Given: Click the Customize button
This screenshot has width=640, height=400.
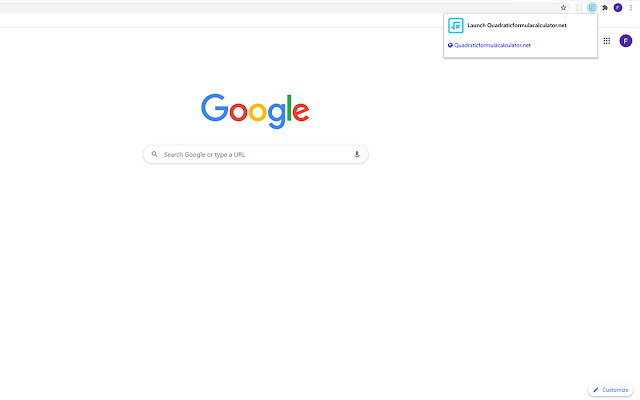Looking at the screenshot, I should coord(611,390).
